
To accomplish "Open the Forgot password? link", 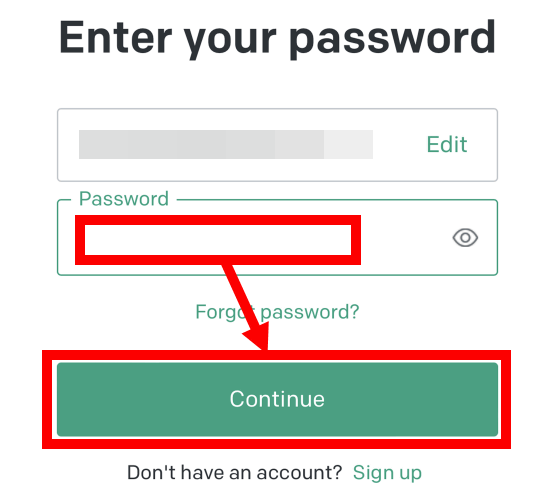I will click(278, 312).
